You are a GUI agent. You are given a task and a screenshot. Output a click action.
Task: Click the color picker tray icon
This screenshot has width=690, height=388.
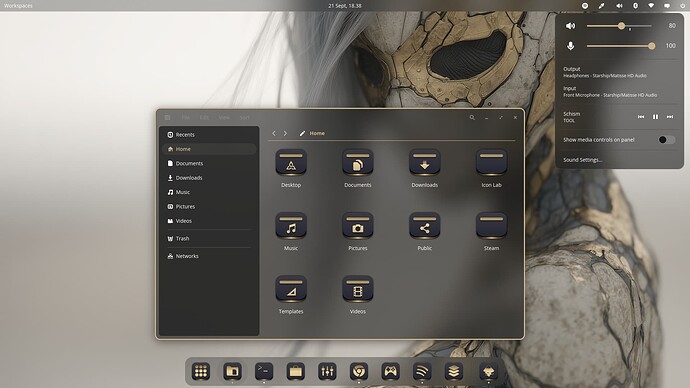601,6
